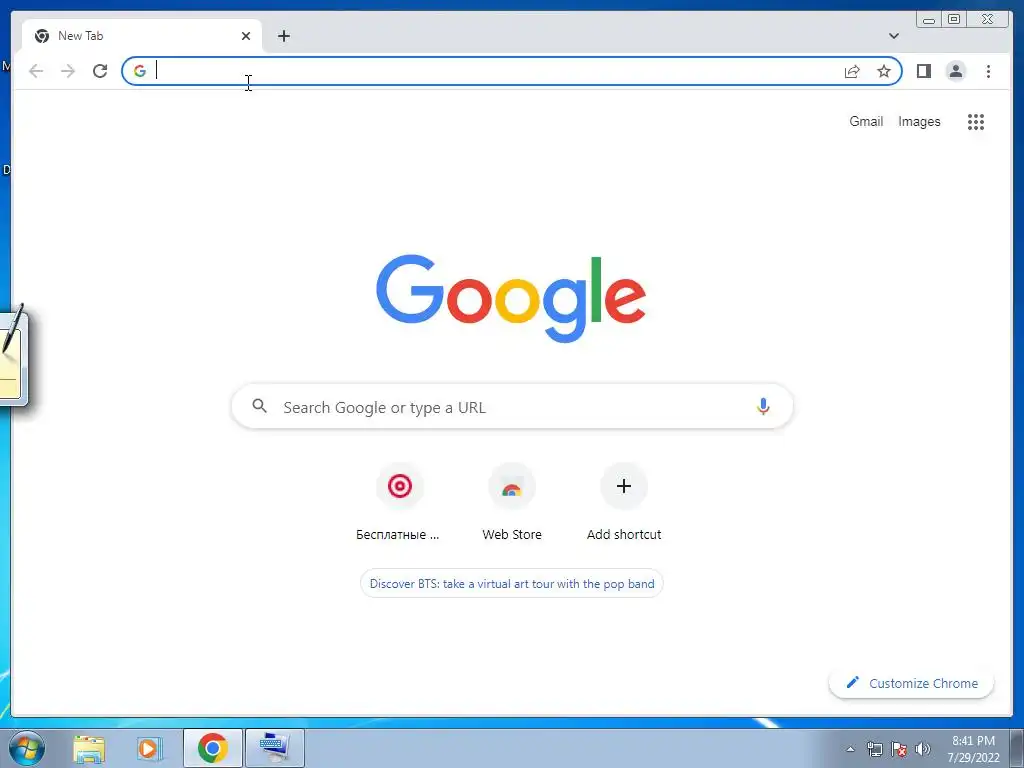
Task: Open the Windows Start menu
Action: coord(26,748)
